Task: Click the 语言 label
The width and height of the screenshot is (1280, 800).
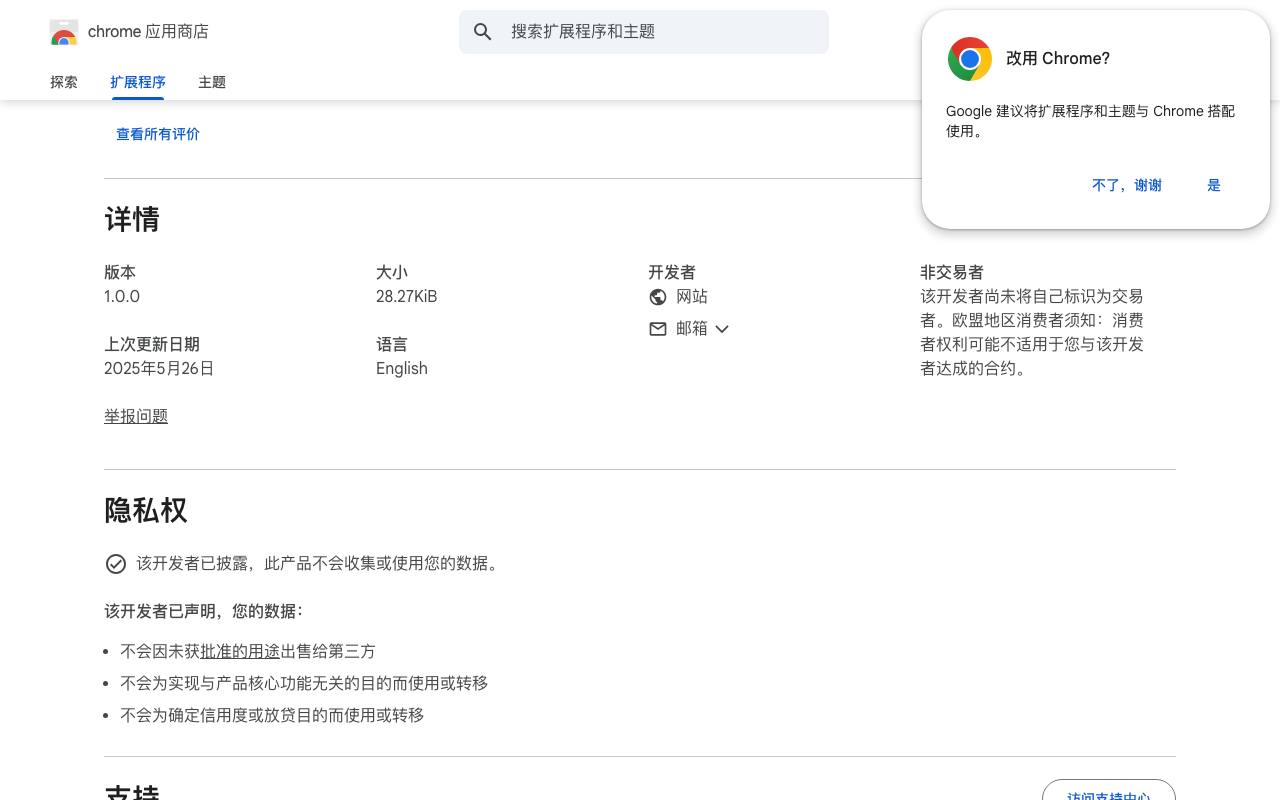Action: (392, 345)
